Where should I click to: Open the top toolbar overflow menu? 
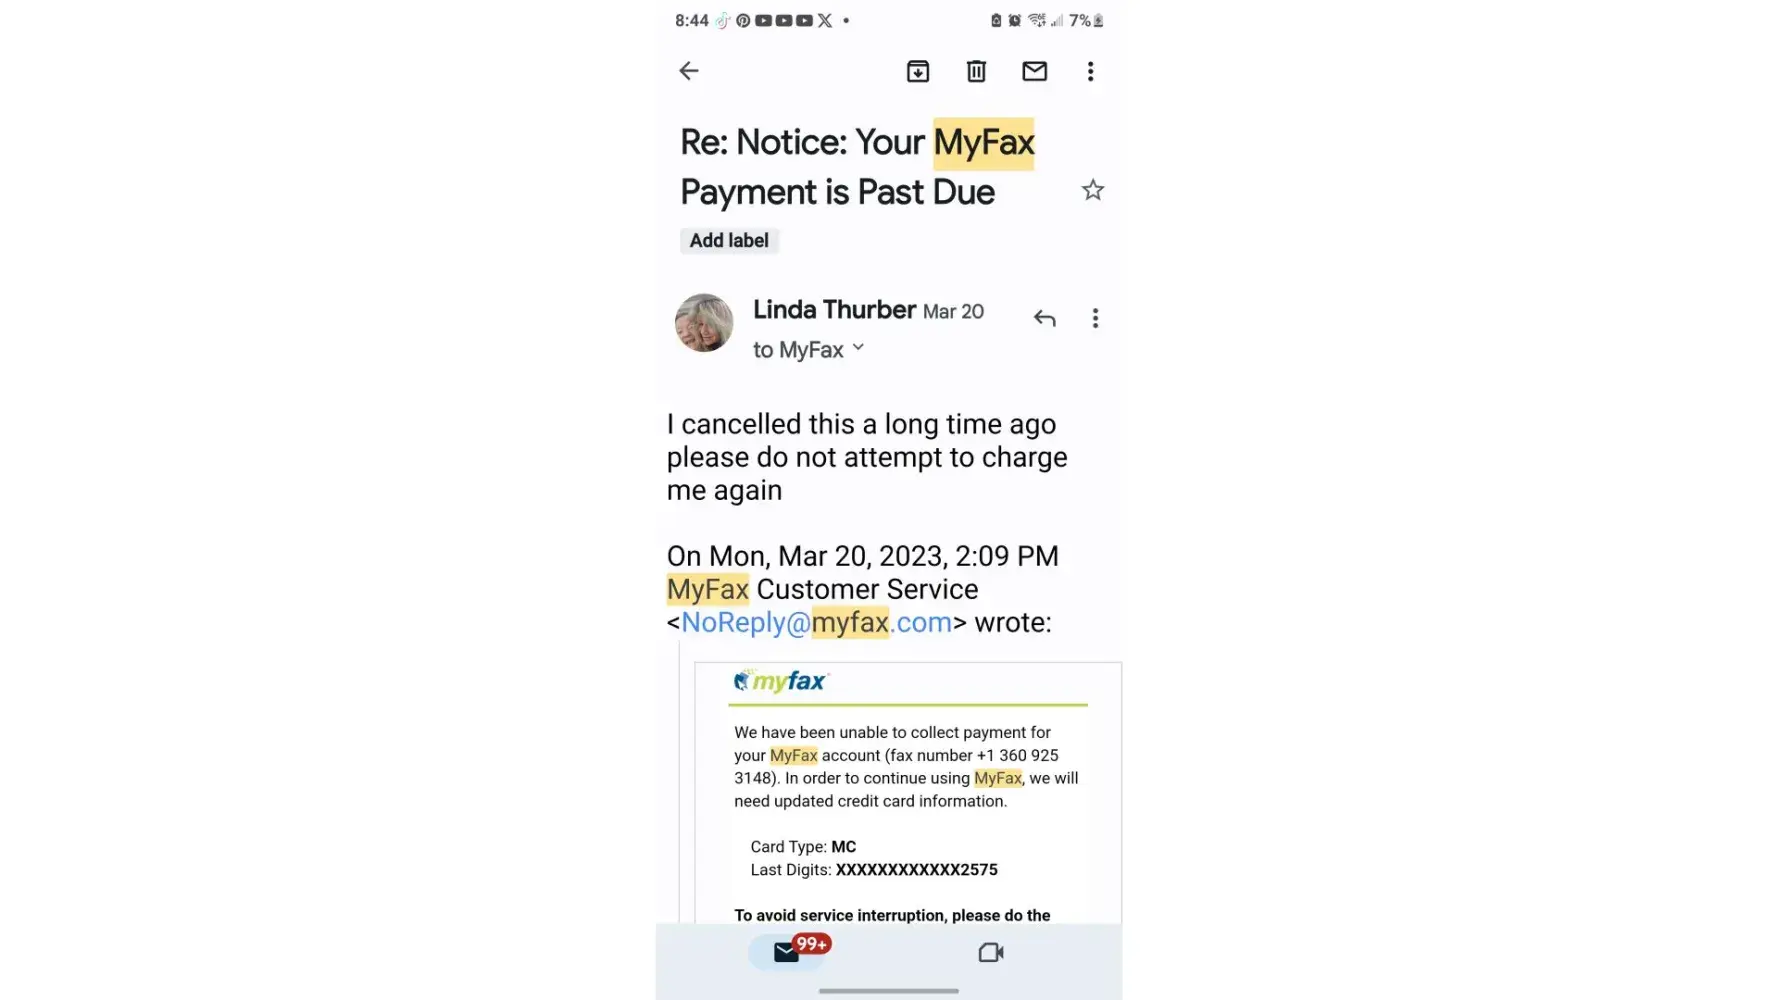click(1090, 71)
